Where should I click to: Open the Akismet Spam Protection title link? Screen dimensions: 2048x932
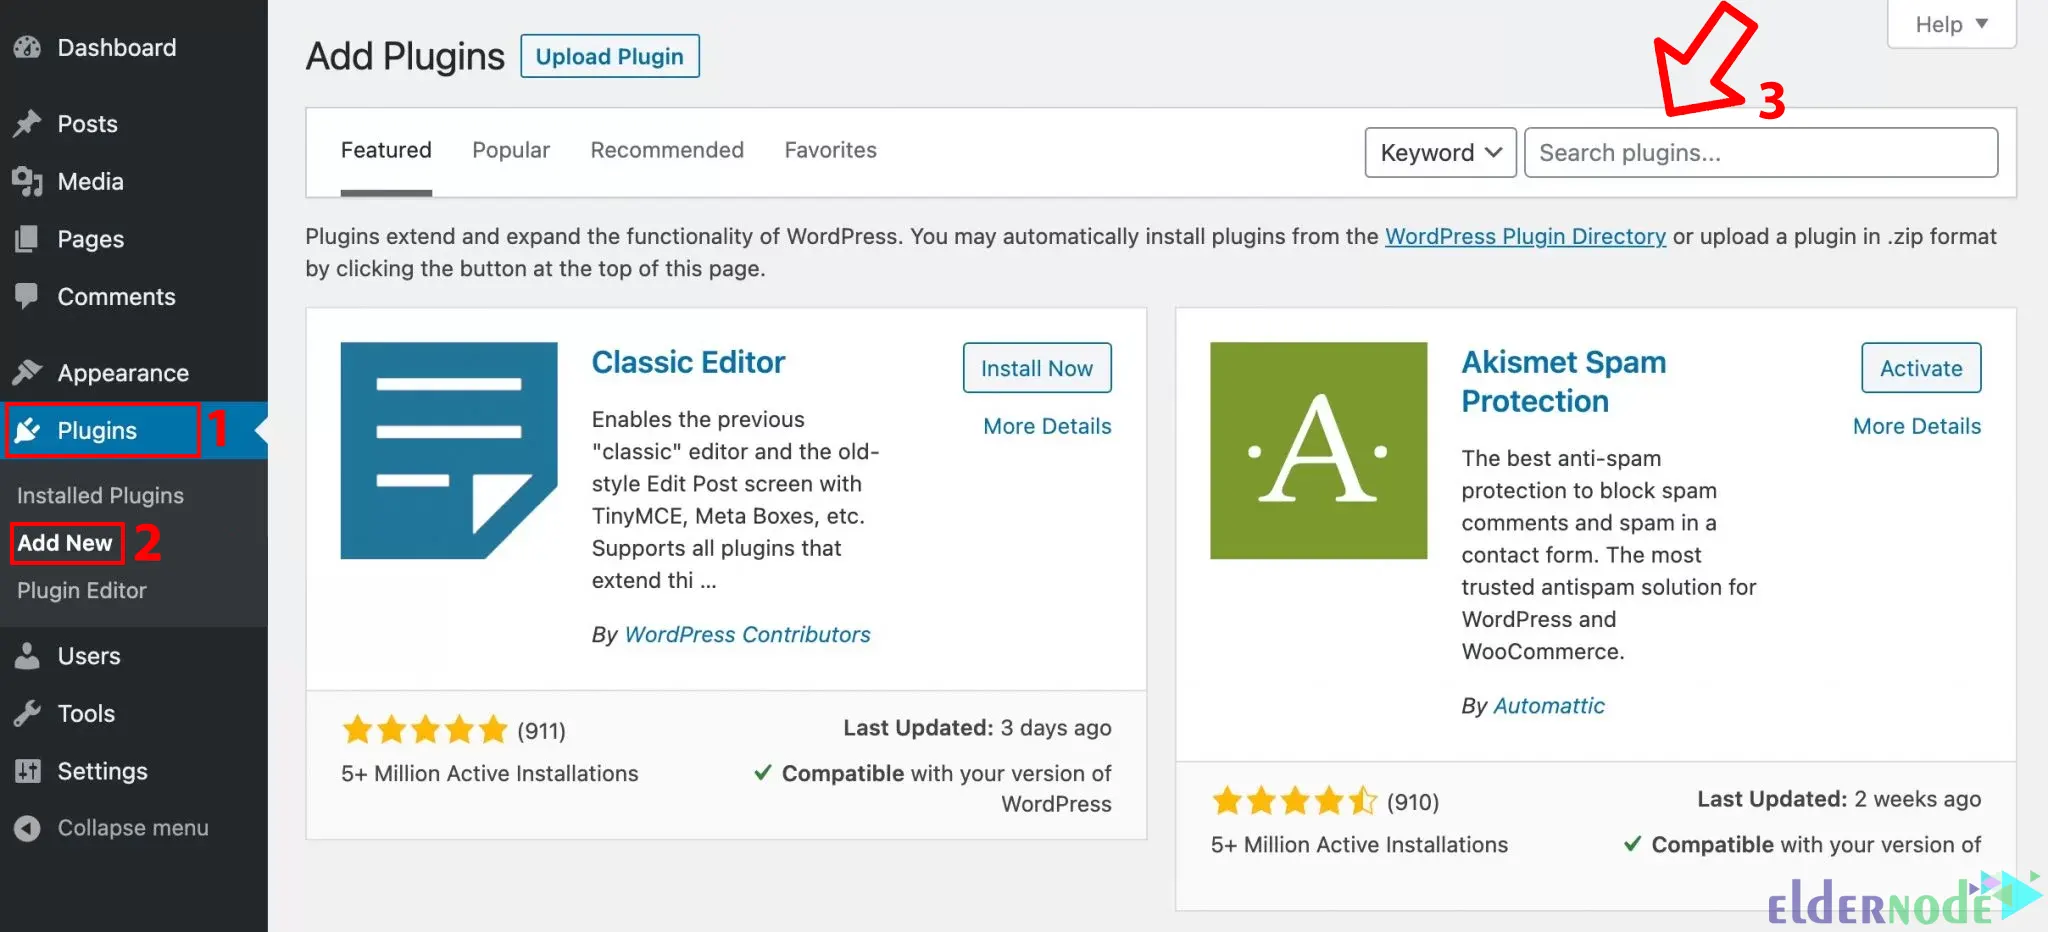click(1564, 381)
